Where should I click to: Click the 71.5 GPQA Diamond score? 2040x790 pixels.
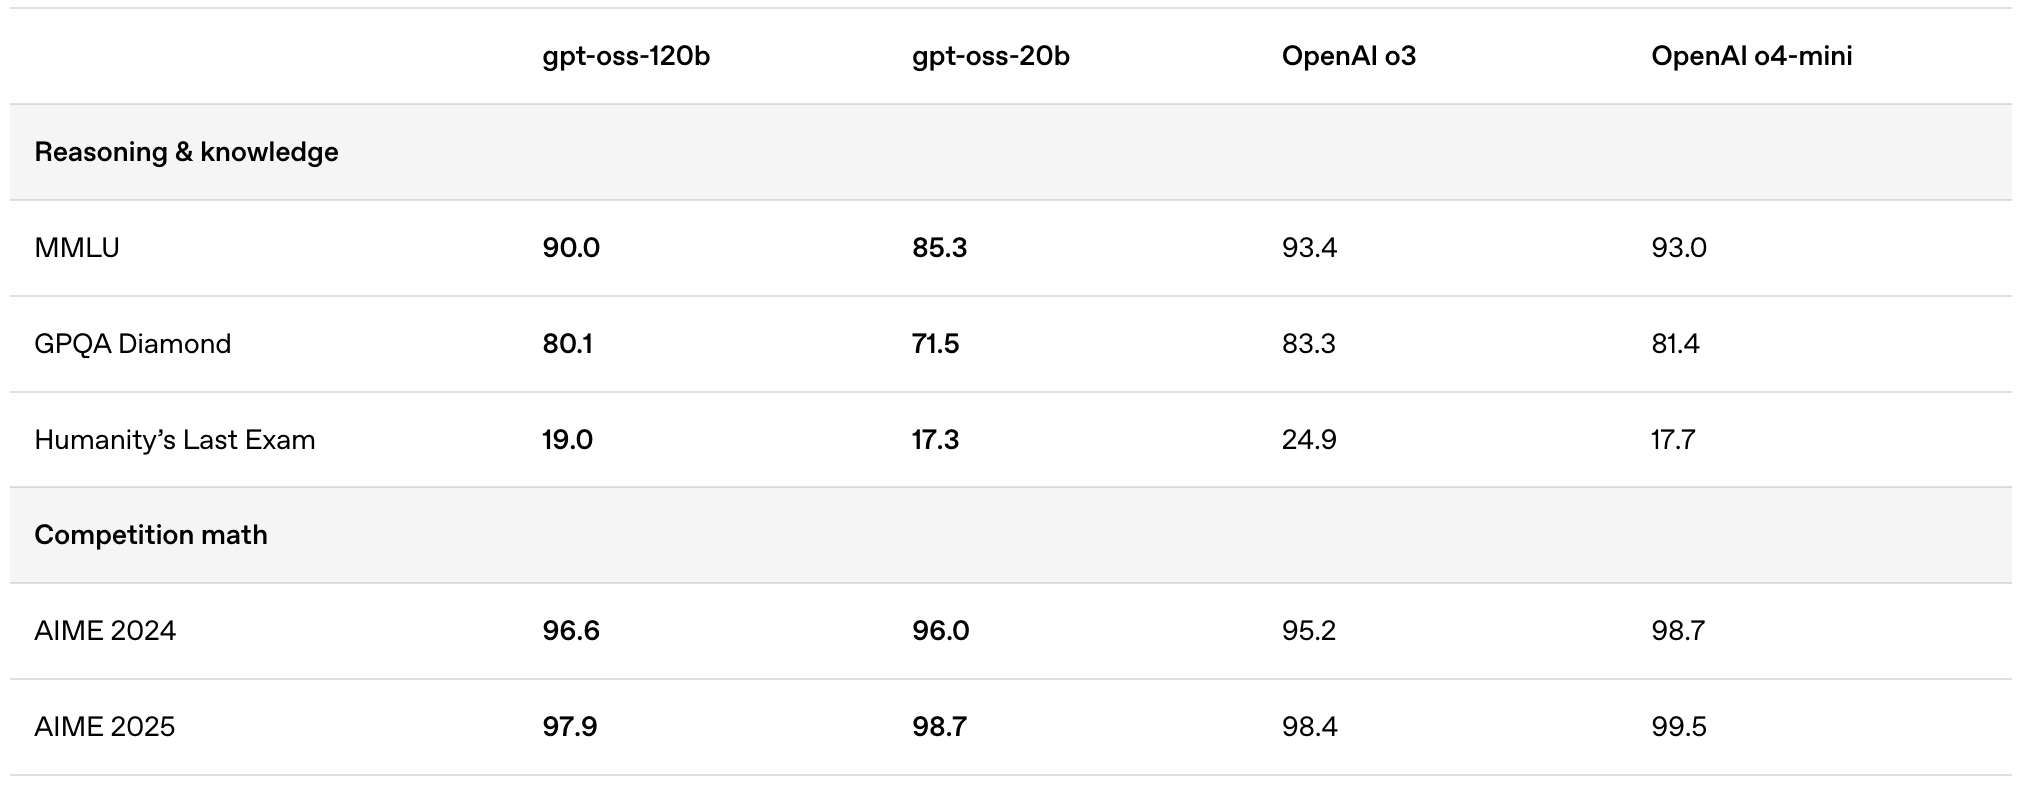pyautogui.click(x=935, y=344)
